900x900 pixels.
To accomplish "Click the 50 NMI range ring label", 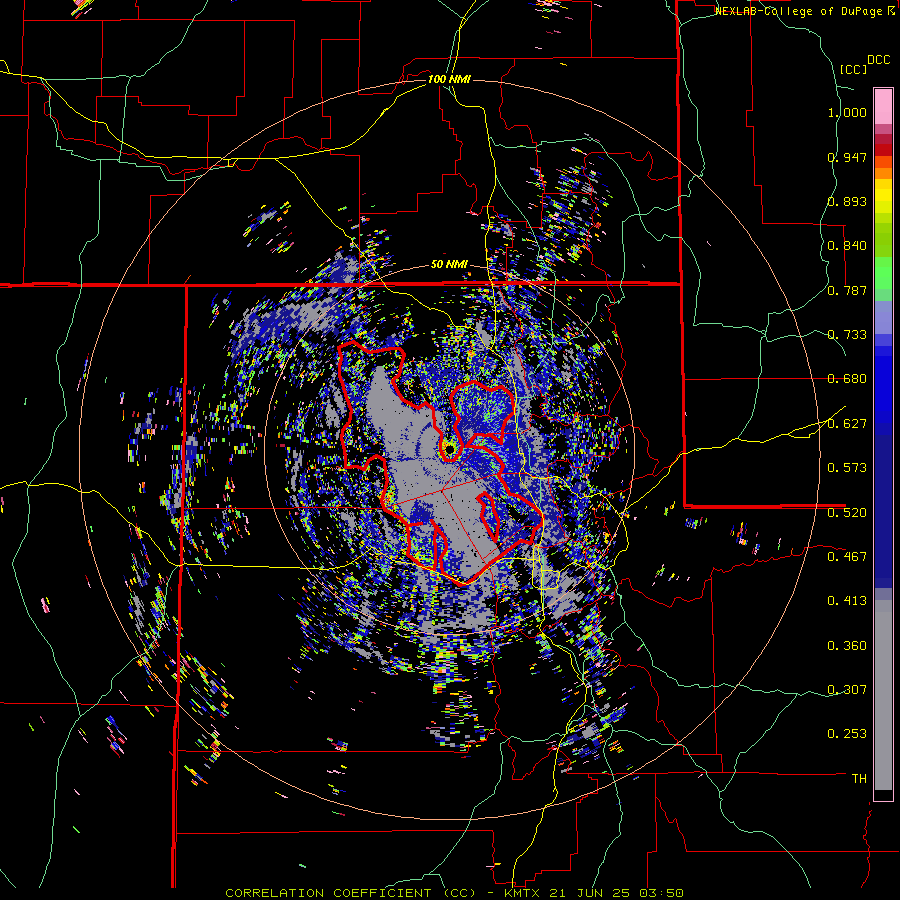I will point(449,265).
